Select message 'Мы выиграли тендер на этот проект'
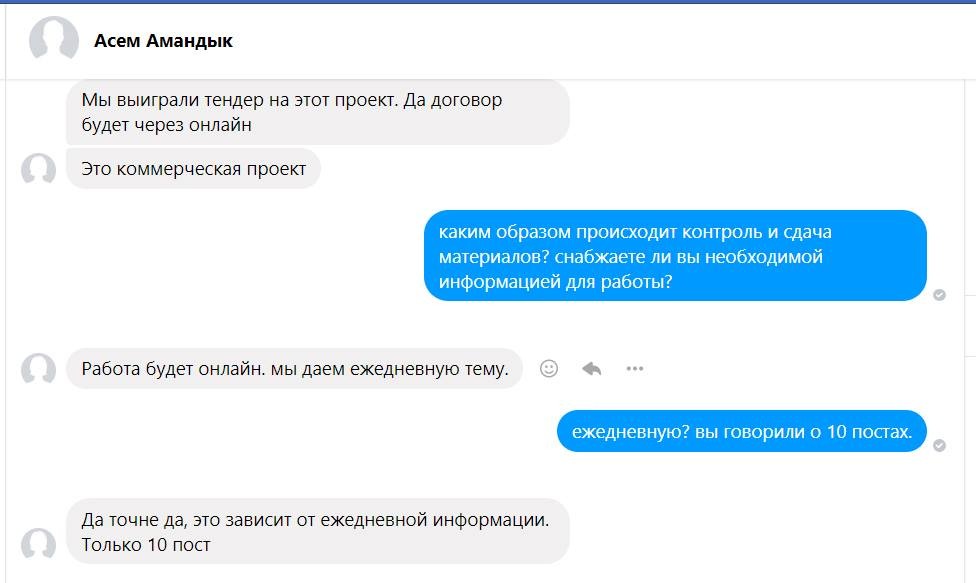 click(x=317, y=112)
